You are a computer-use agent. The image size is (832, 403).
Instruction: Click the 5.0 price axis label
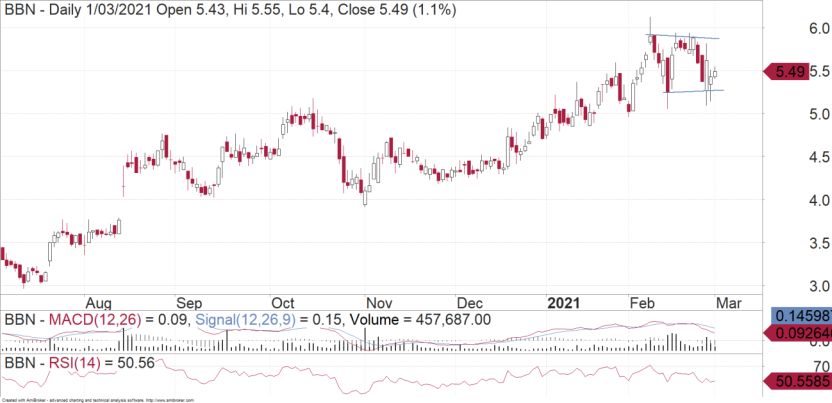pyautogui.click(x=817, y=114)
